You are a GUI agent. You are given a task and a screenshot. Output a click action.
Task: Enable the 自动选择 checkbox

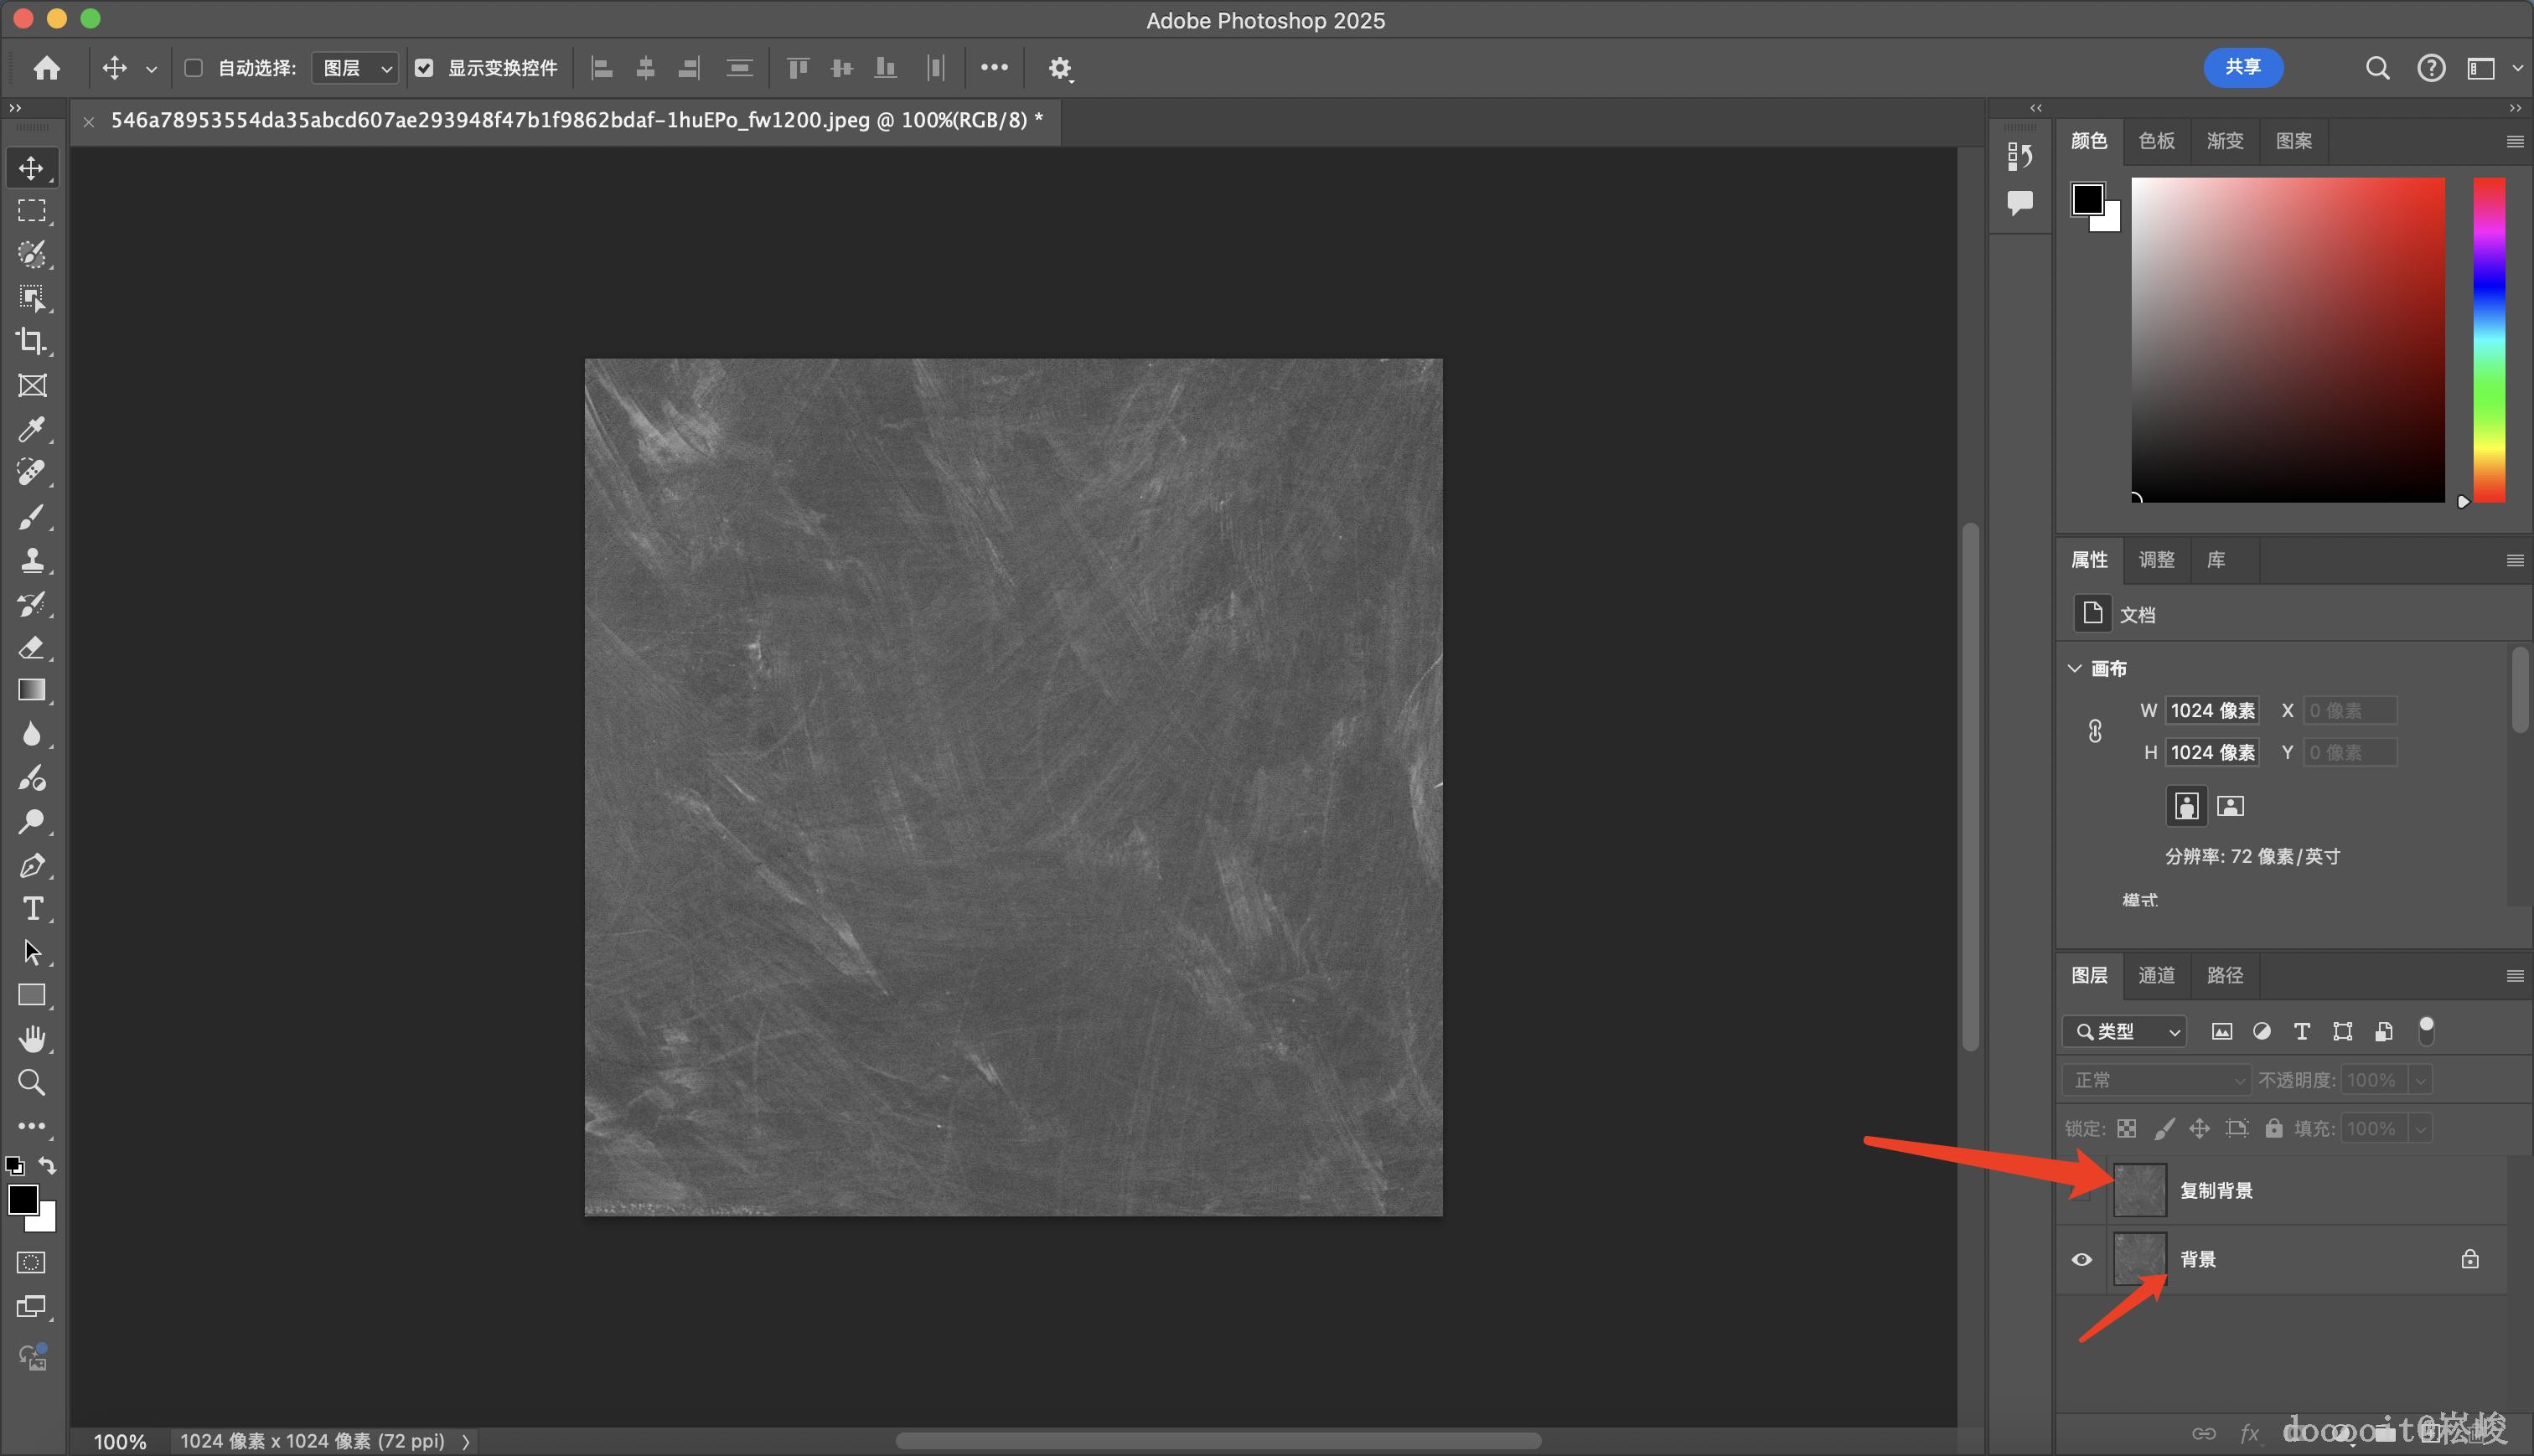[x=194, y=68]
